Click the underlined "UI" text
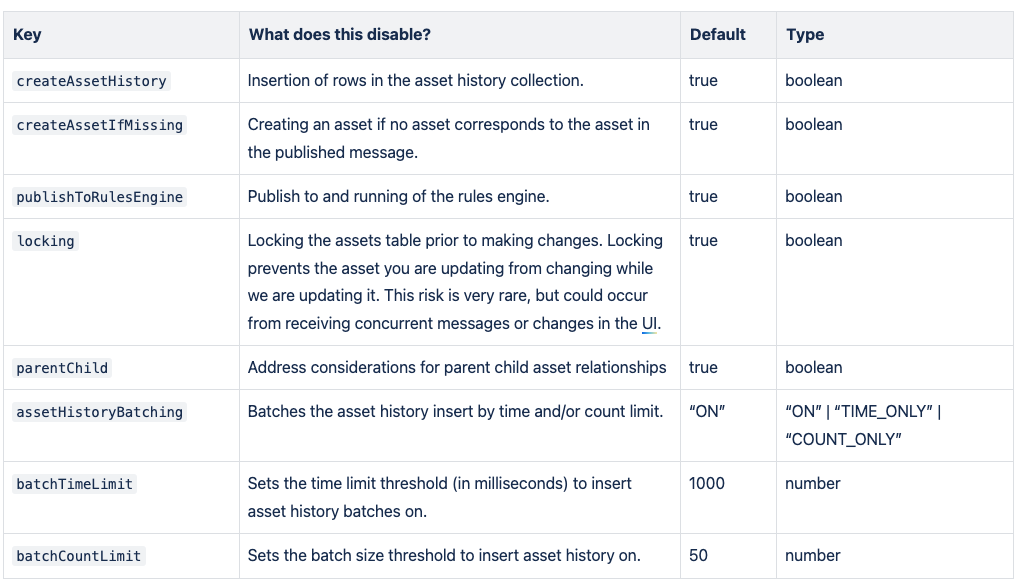Image resolution: width=1020 pixels, height=583 pixels. pyautogui.click(x=650, y=323)
